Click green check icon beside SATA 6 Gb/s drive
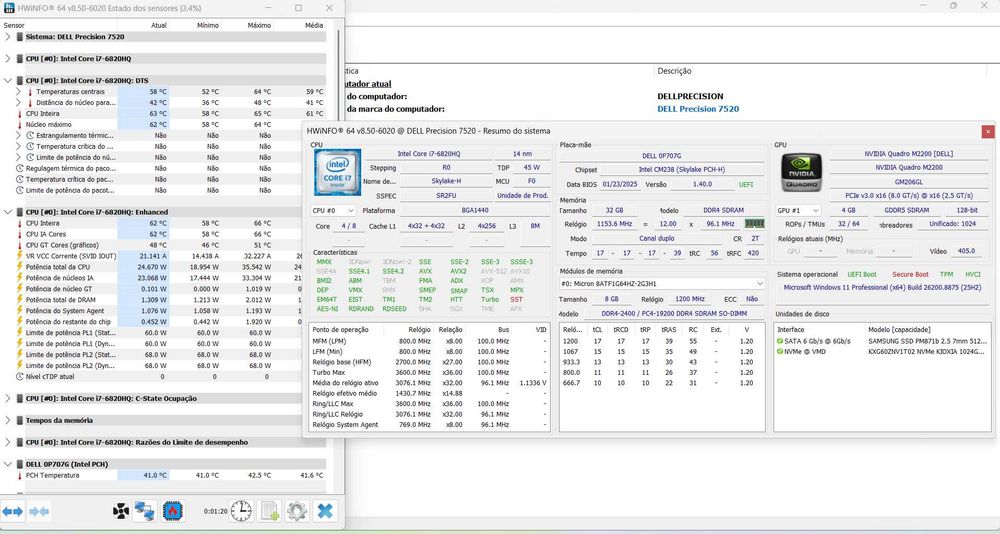 point(780,341)
